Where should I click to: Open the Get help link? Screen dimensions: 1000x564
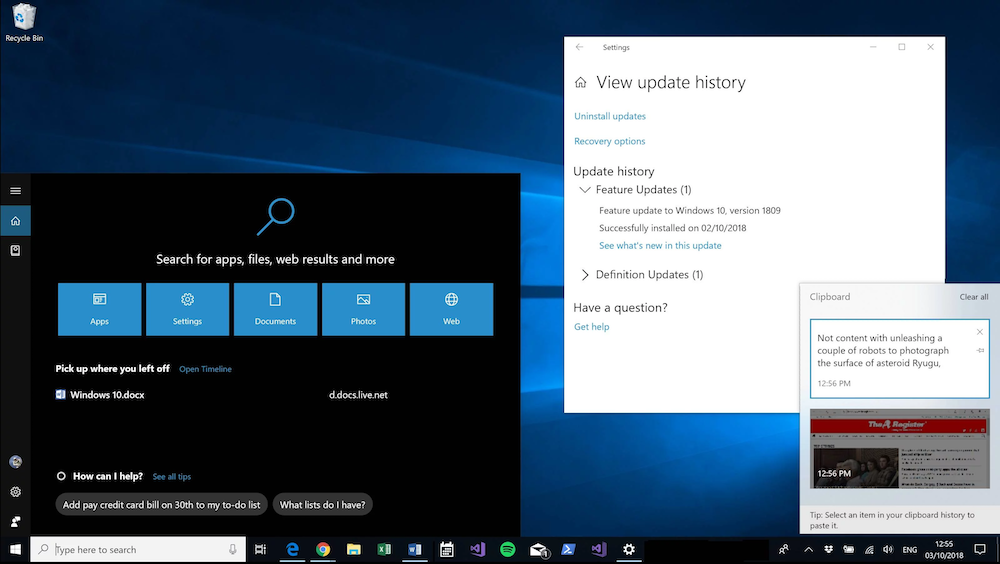point(592,327)
